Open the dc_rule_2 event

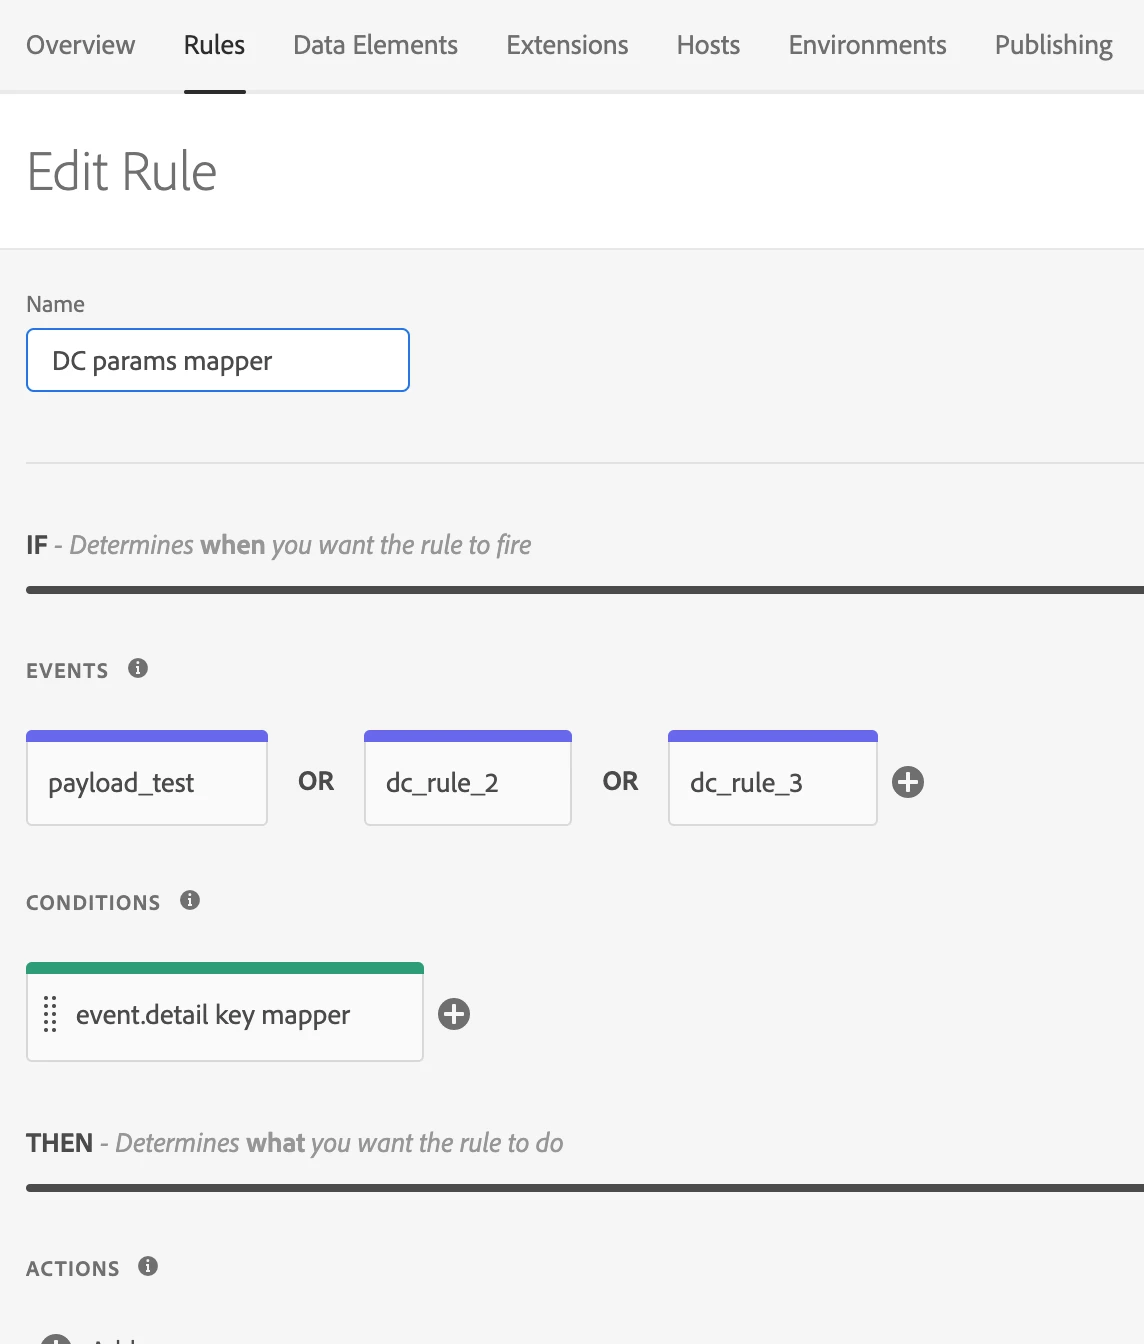pos(467,782)
